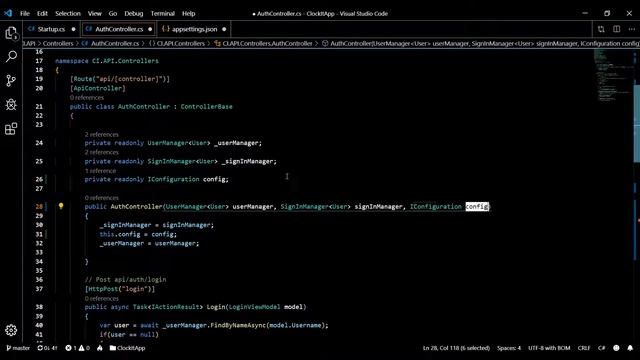Click the master branch in status bar

[x=18, y=348]
